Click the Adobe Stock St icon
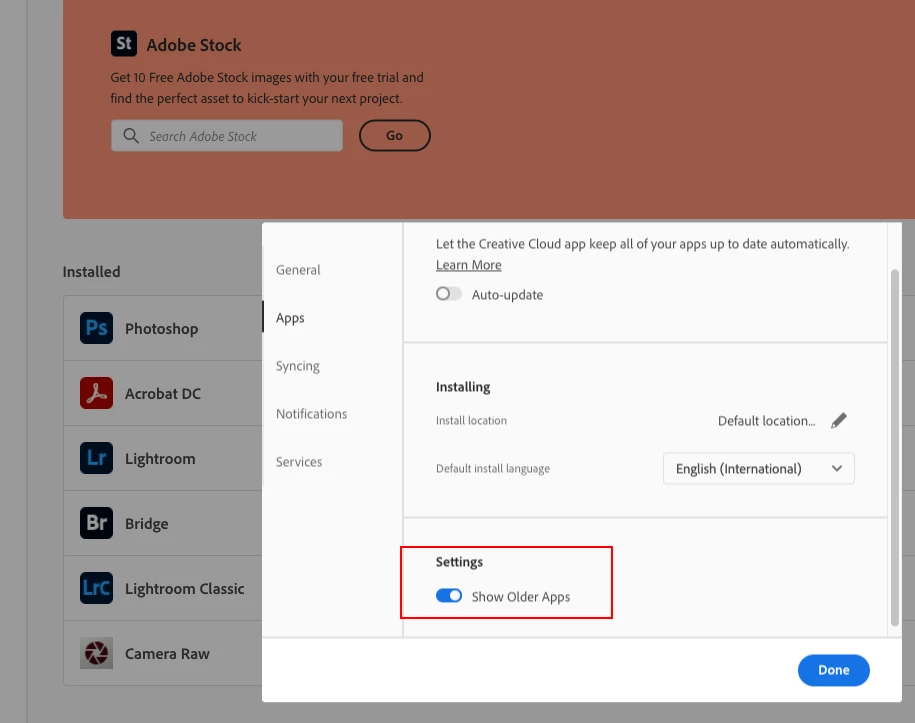The height and width of the screenshot is (723, 915). pos(124,44)
